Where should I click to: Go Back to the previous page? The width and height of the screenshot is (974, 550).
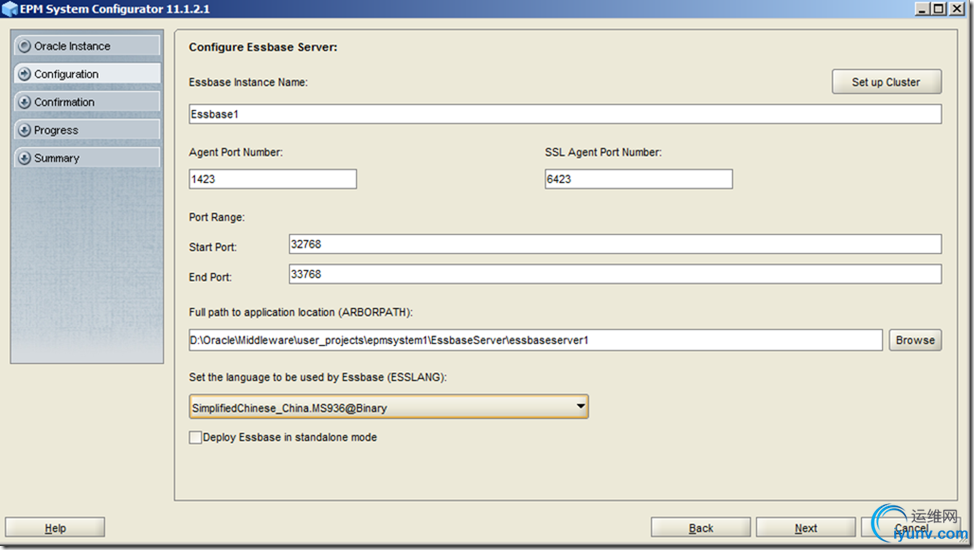[701, 528]
